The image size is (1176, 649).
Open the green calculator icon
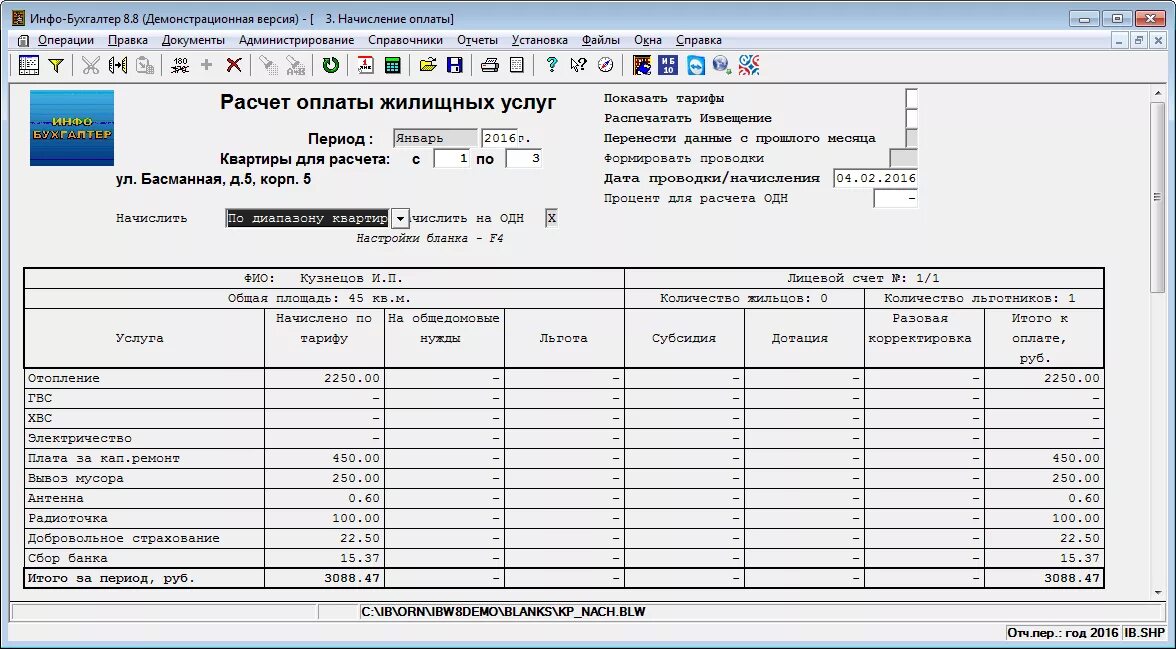click(392, 65)
